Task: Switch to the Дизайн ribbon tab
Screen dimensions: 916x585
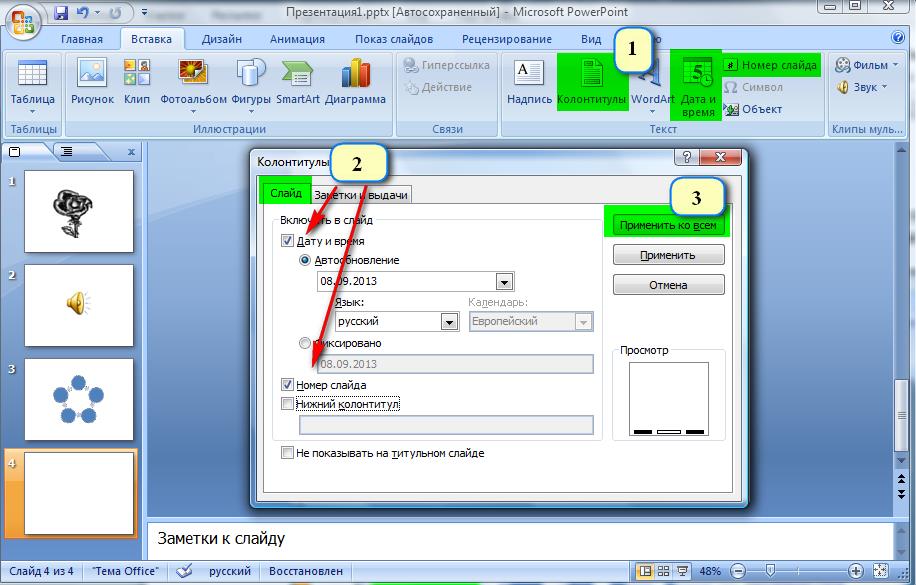Action: 221,39
